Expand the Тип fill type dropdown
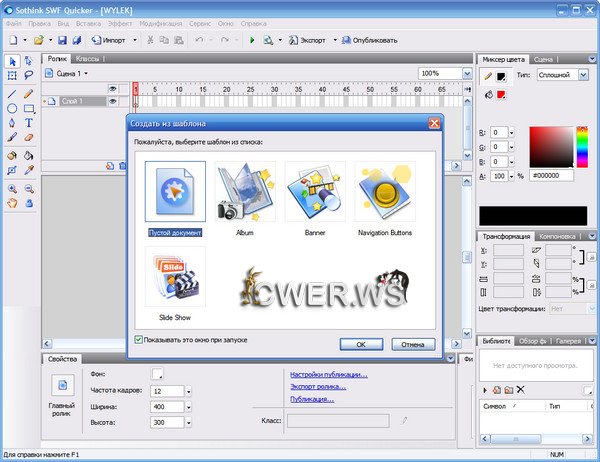 click(583, 75)
